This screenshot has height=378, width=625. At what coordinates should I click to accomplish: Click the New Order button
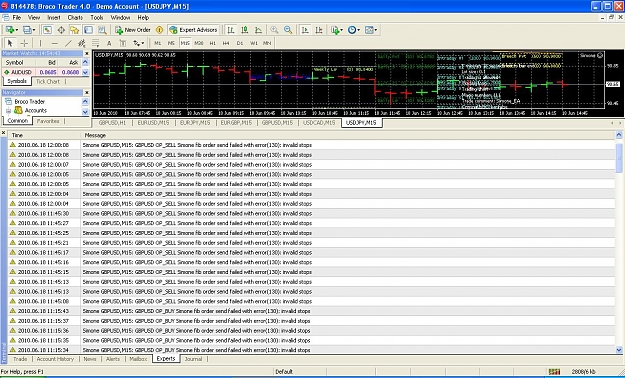(133, 30)
